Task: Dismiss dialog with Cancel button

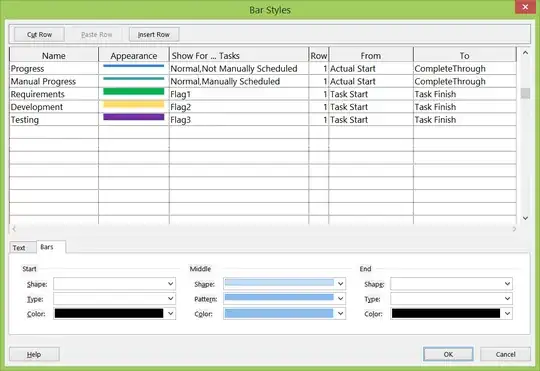Action: click(505, 354)
